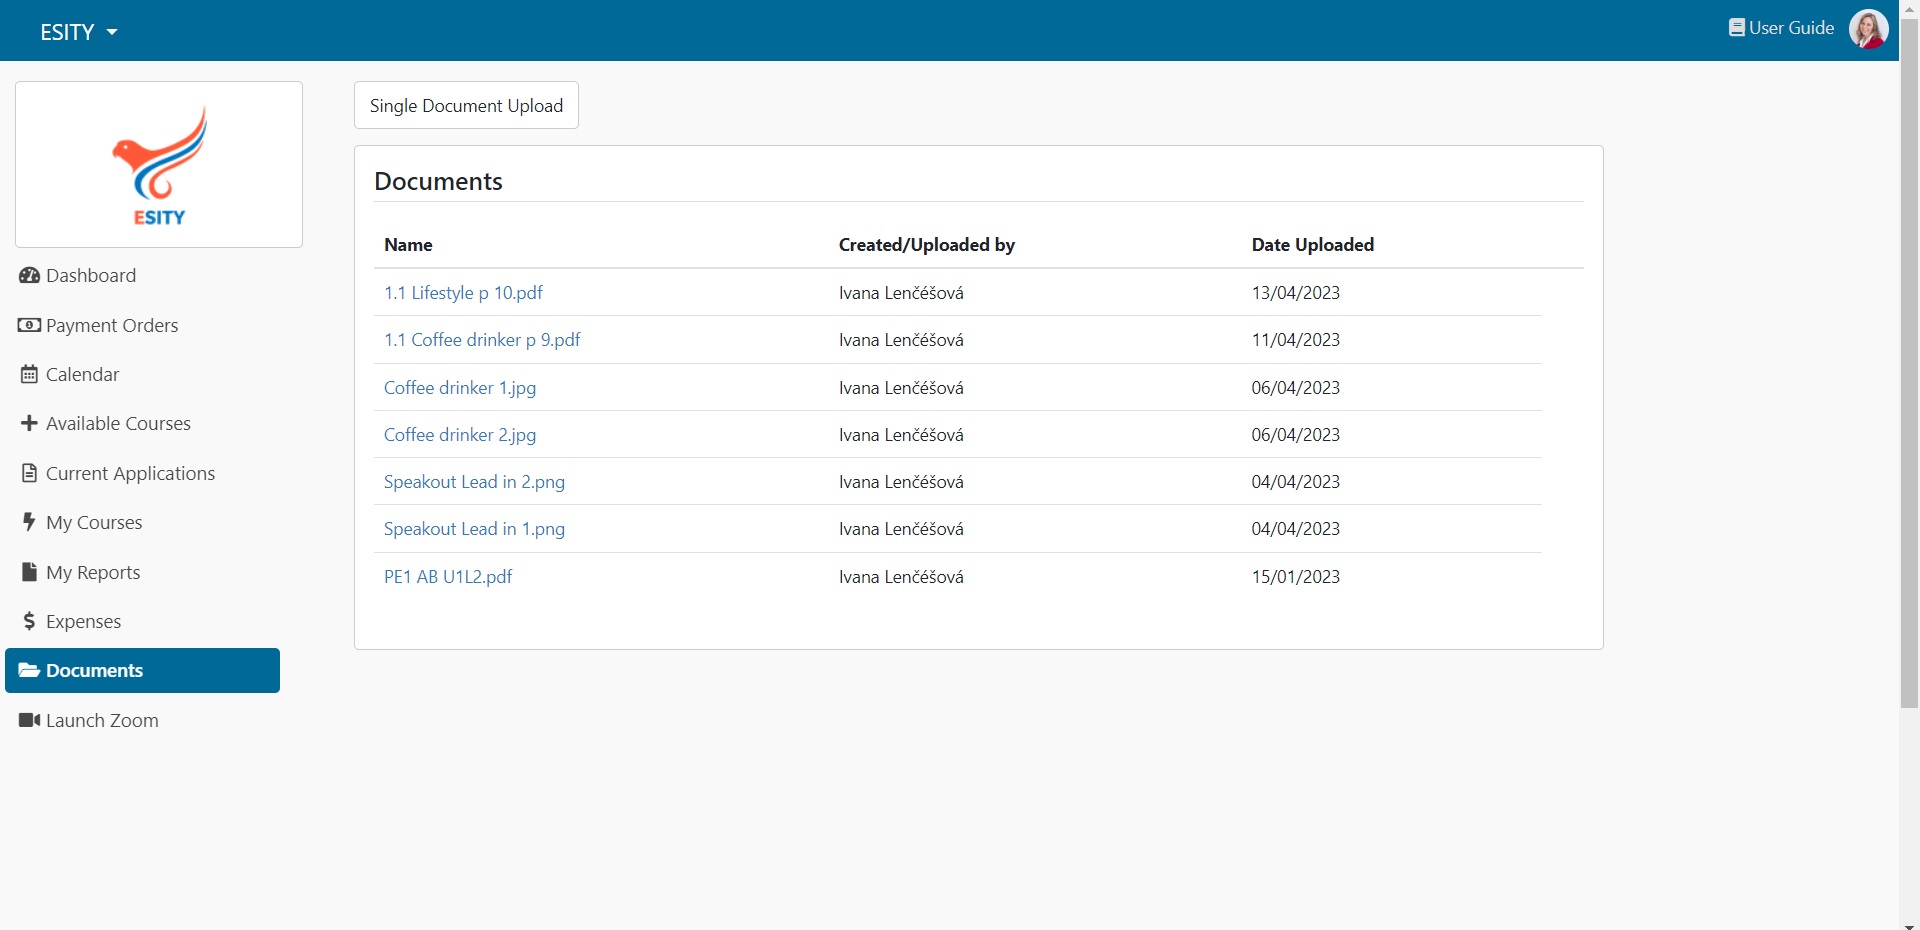
Task: Click the Date Uploaded column header
Action: tap(1312, 245)
